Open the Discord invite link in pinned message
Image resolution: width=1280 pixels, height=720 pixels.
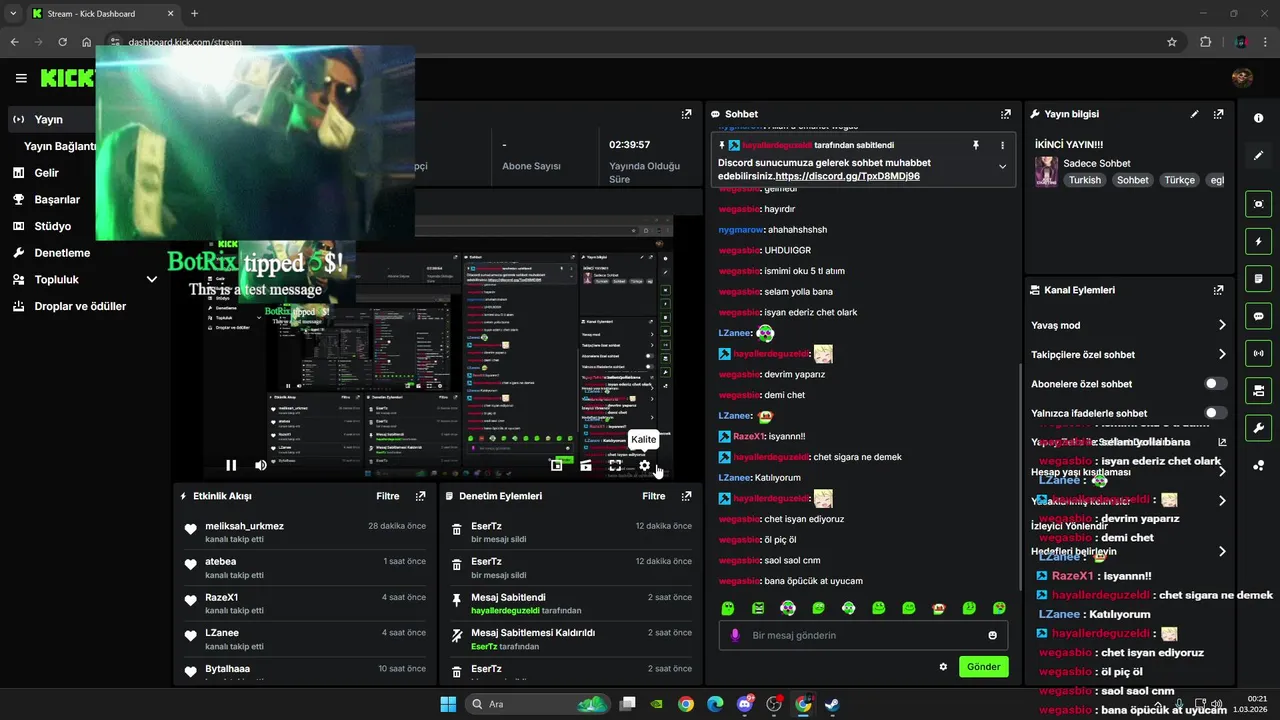(848, 176)
